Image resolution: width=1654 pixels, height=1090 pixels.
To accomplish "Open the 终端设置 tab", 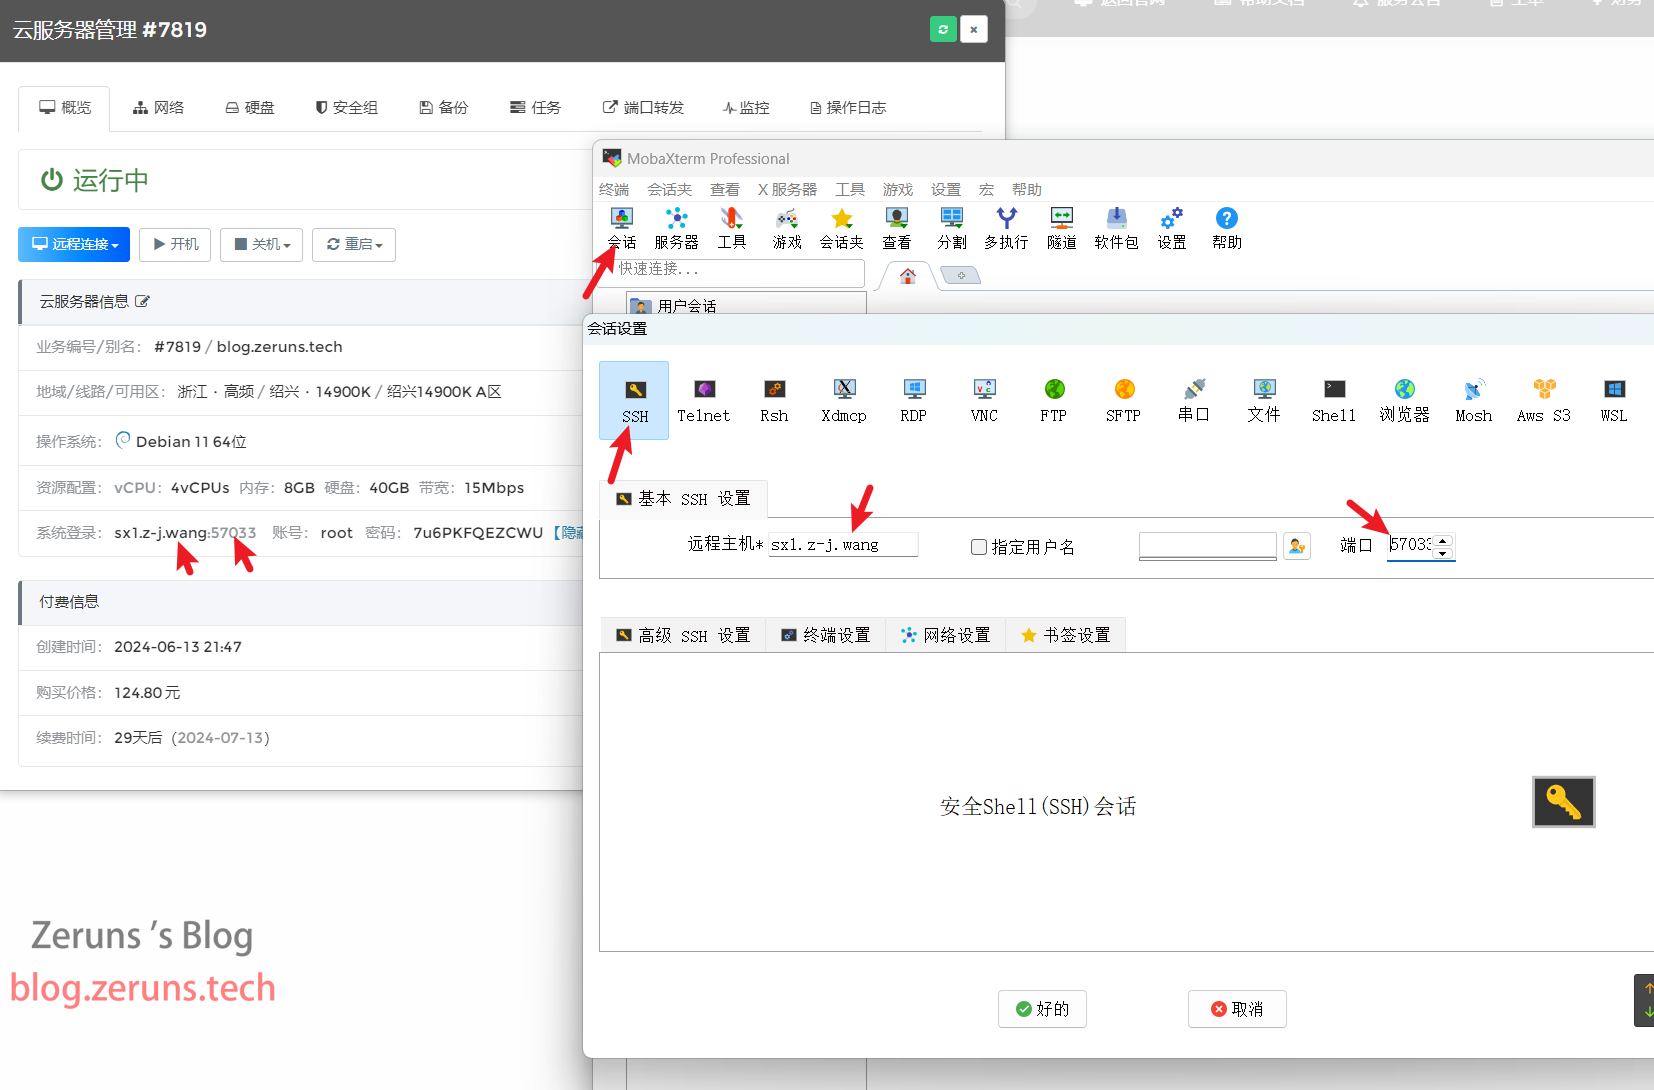I will (x=826, y=635).
